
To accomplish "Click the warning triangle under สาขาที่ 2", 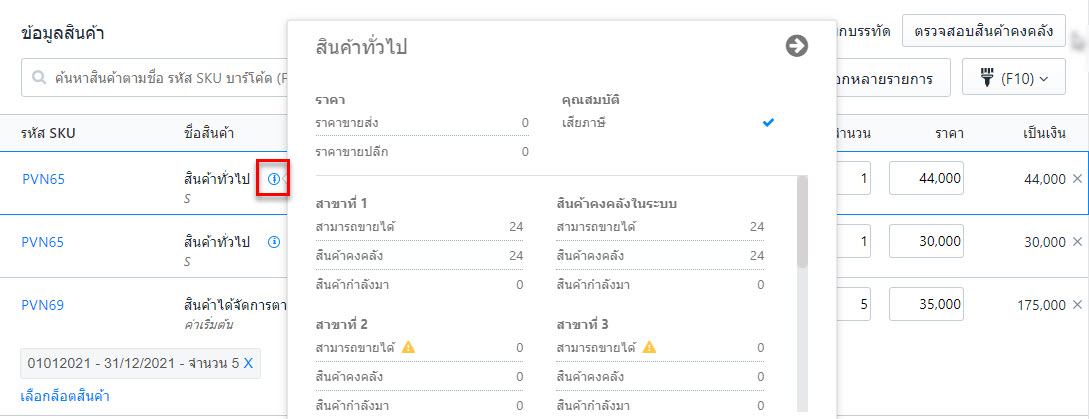I will coord(408,347).
